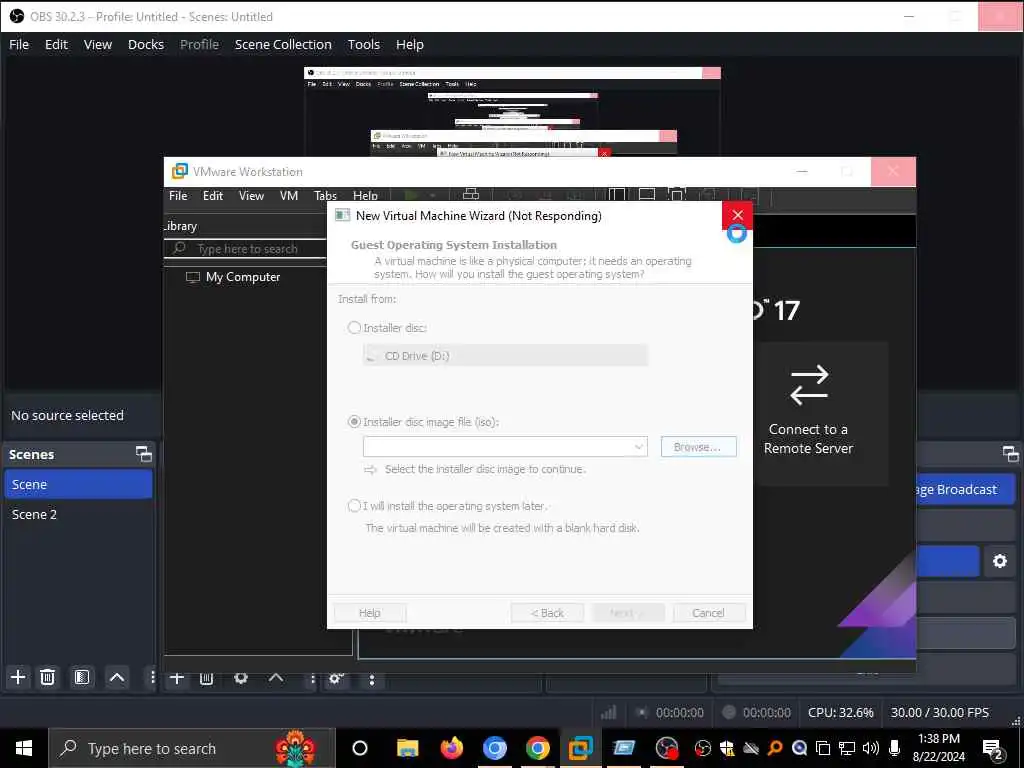Open OBS File menu
This screenshot has width=1024, height=768.
coord(19,44)
